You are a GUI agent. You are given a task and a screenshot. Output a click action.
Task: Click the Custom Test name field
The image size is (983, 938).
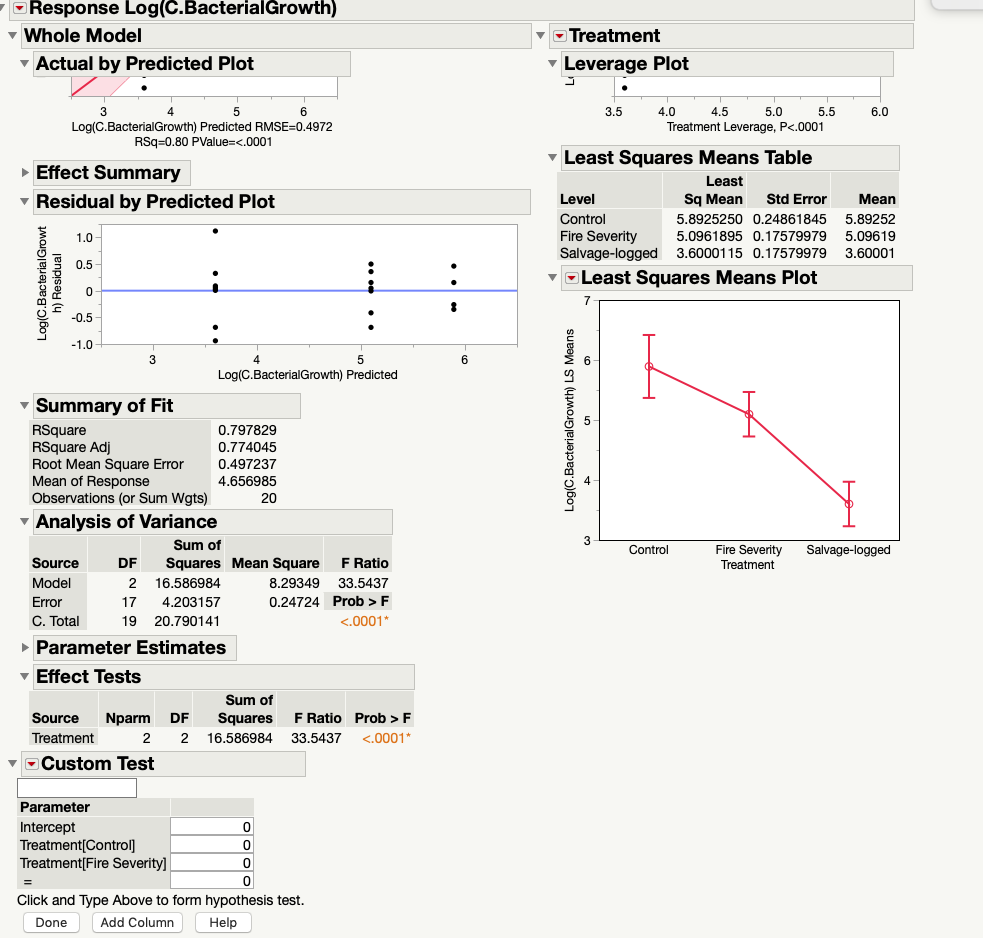(78, 787)
